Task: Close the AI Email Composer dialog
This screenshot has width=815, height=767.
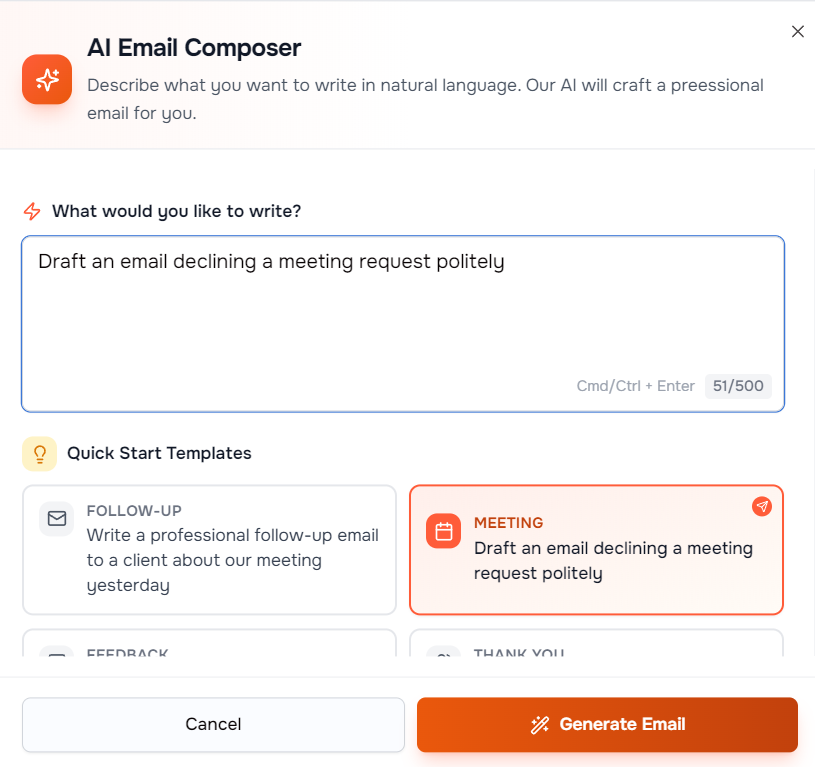Action: tap(798, 31)
